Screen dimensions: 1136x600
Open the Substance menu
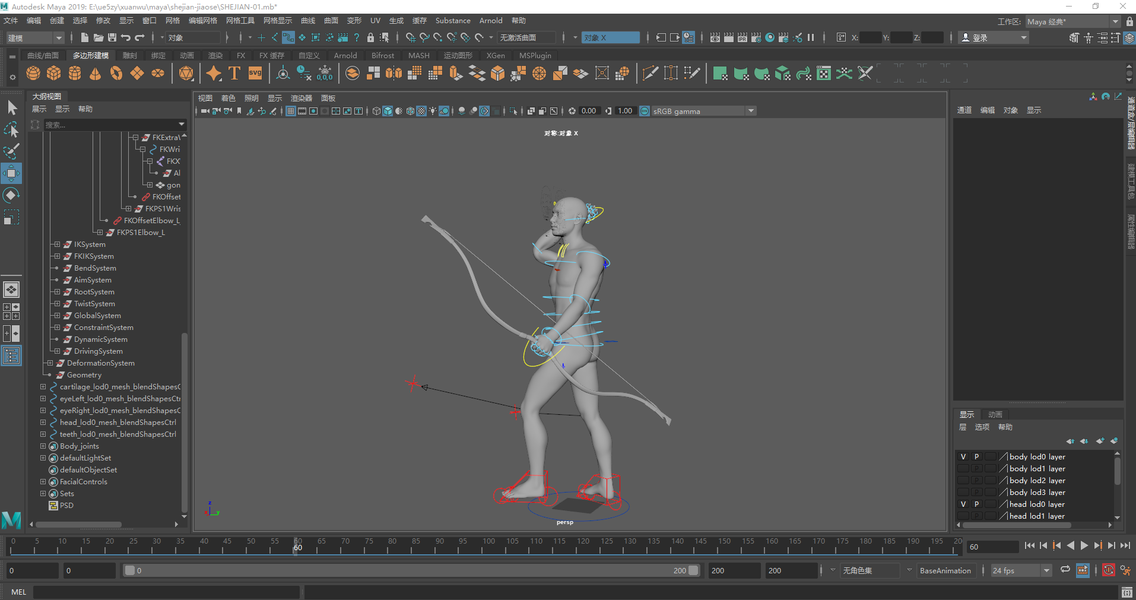point(453,20)
